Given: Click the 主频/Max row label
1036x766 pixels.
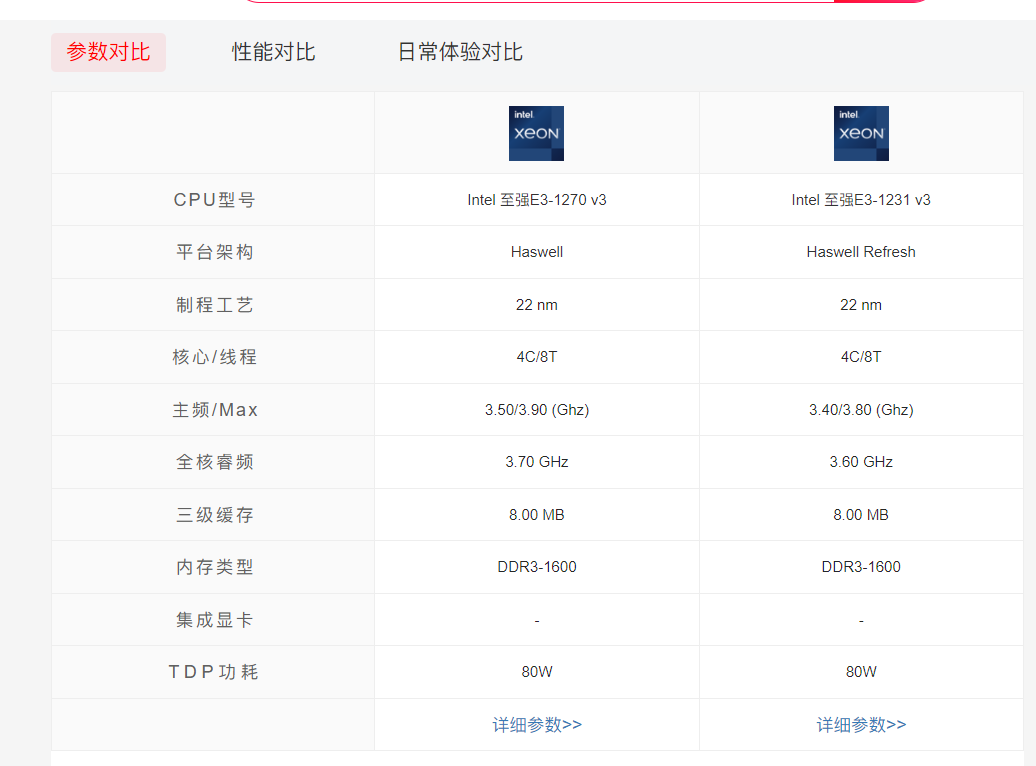Looking at the screenshot, I should pos(214,410).
